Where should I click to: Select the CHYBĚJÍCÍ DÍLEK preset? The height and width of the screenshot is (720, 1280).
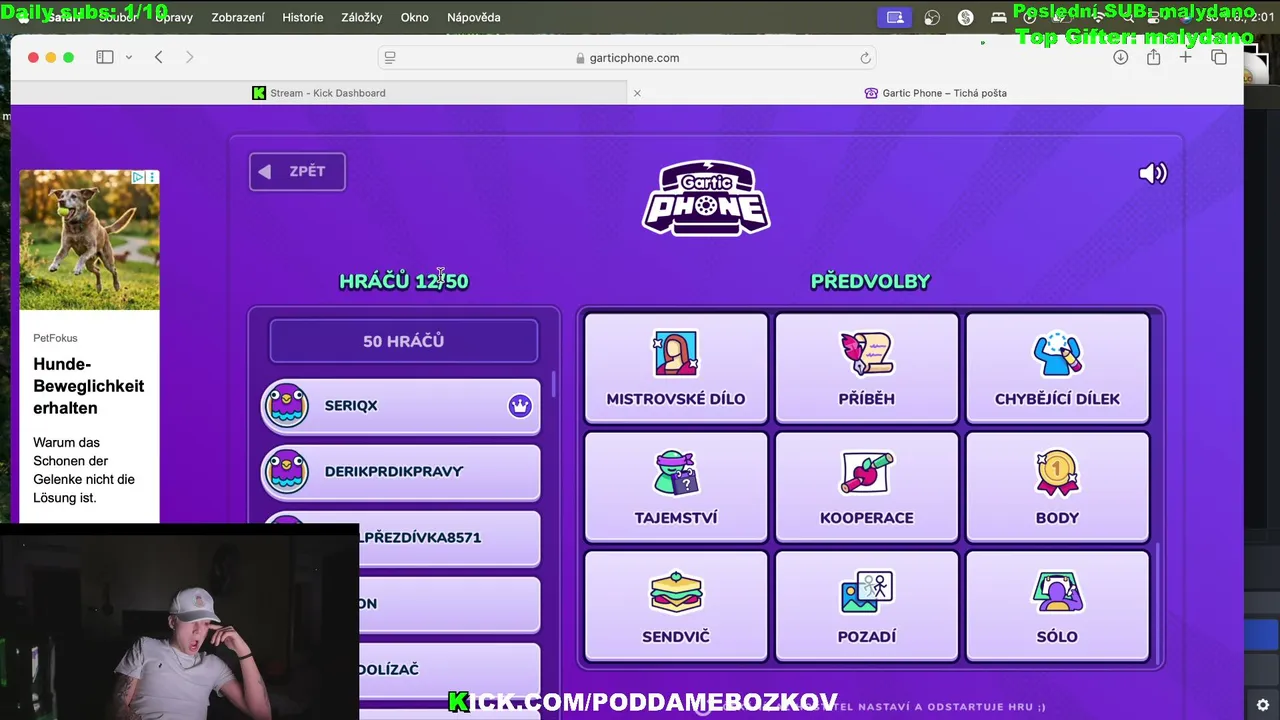coord(1057,368)
